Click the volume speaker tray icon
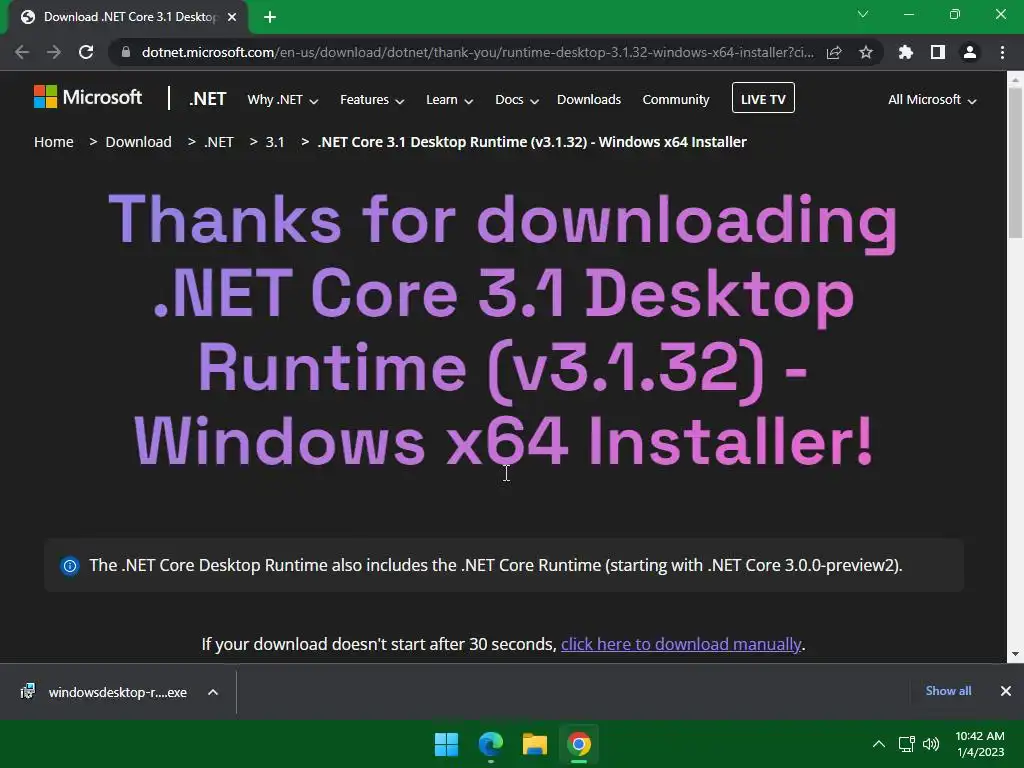 click(x=931, y=744)
